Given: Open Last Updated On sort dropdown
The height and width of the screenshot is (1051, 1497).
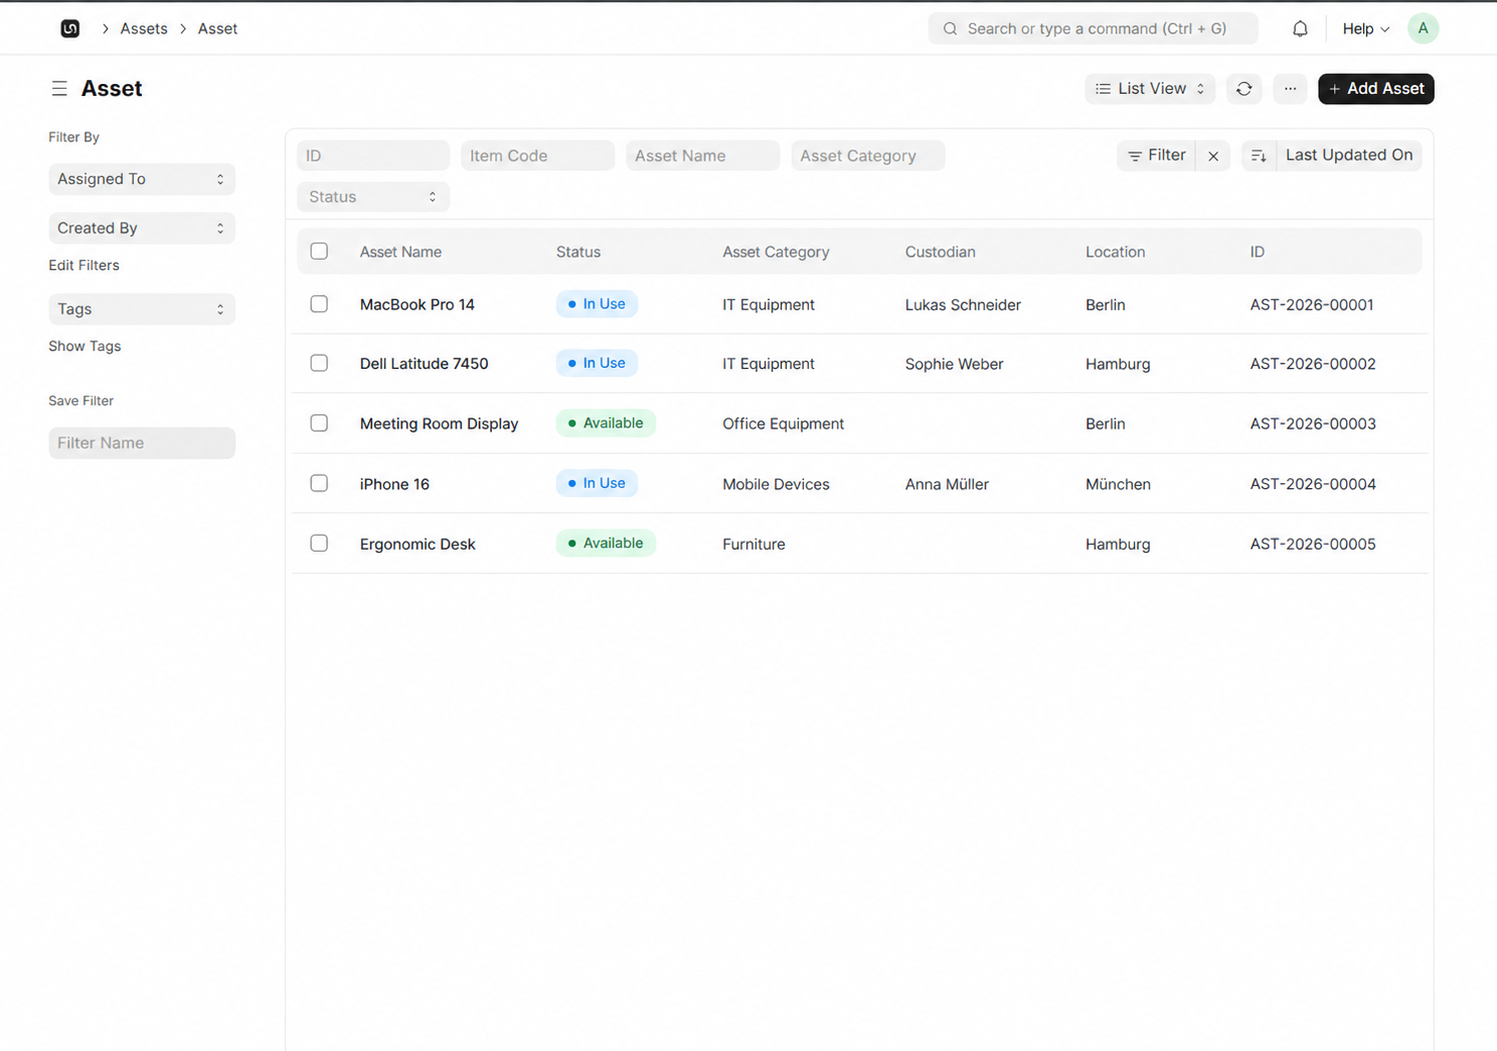Looking at the screenshot, I should [1349, 155].
